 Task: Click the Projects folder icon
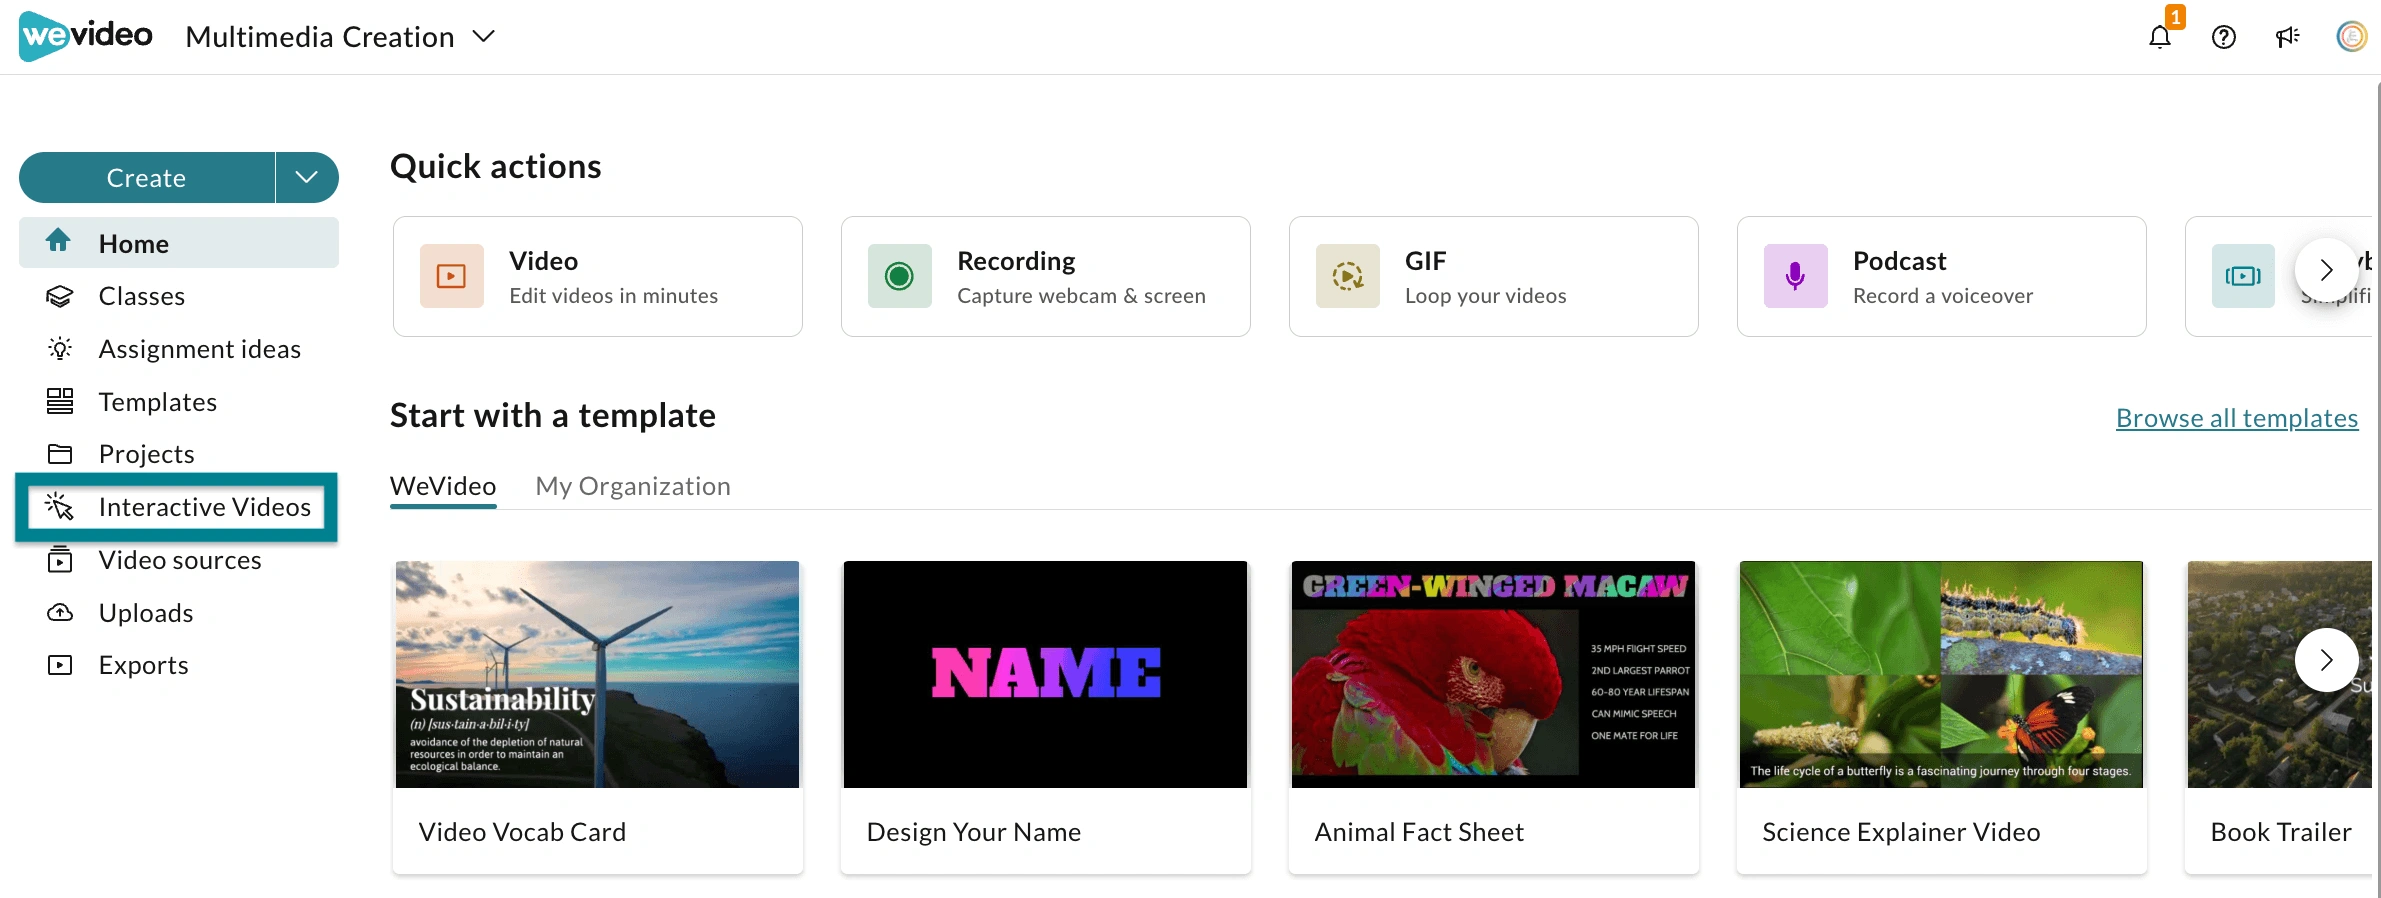[60, 454]
